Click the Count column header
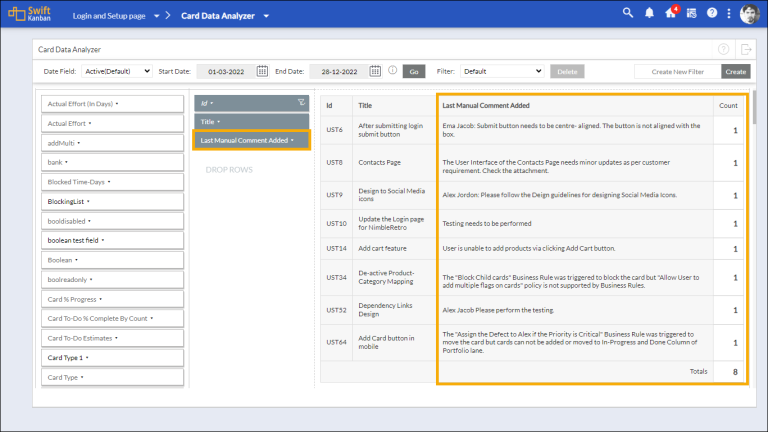 [x=728, y=105]
